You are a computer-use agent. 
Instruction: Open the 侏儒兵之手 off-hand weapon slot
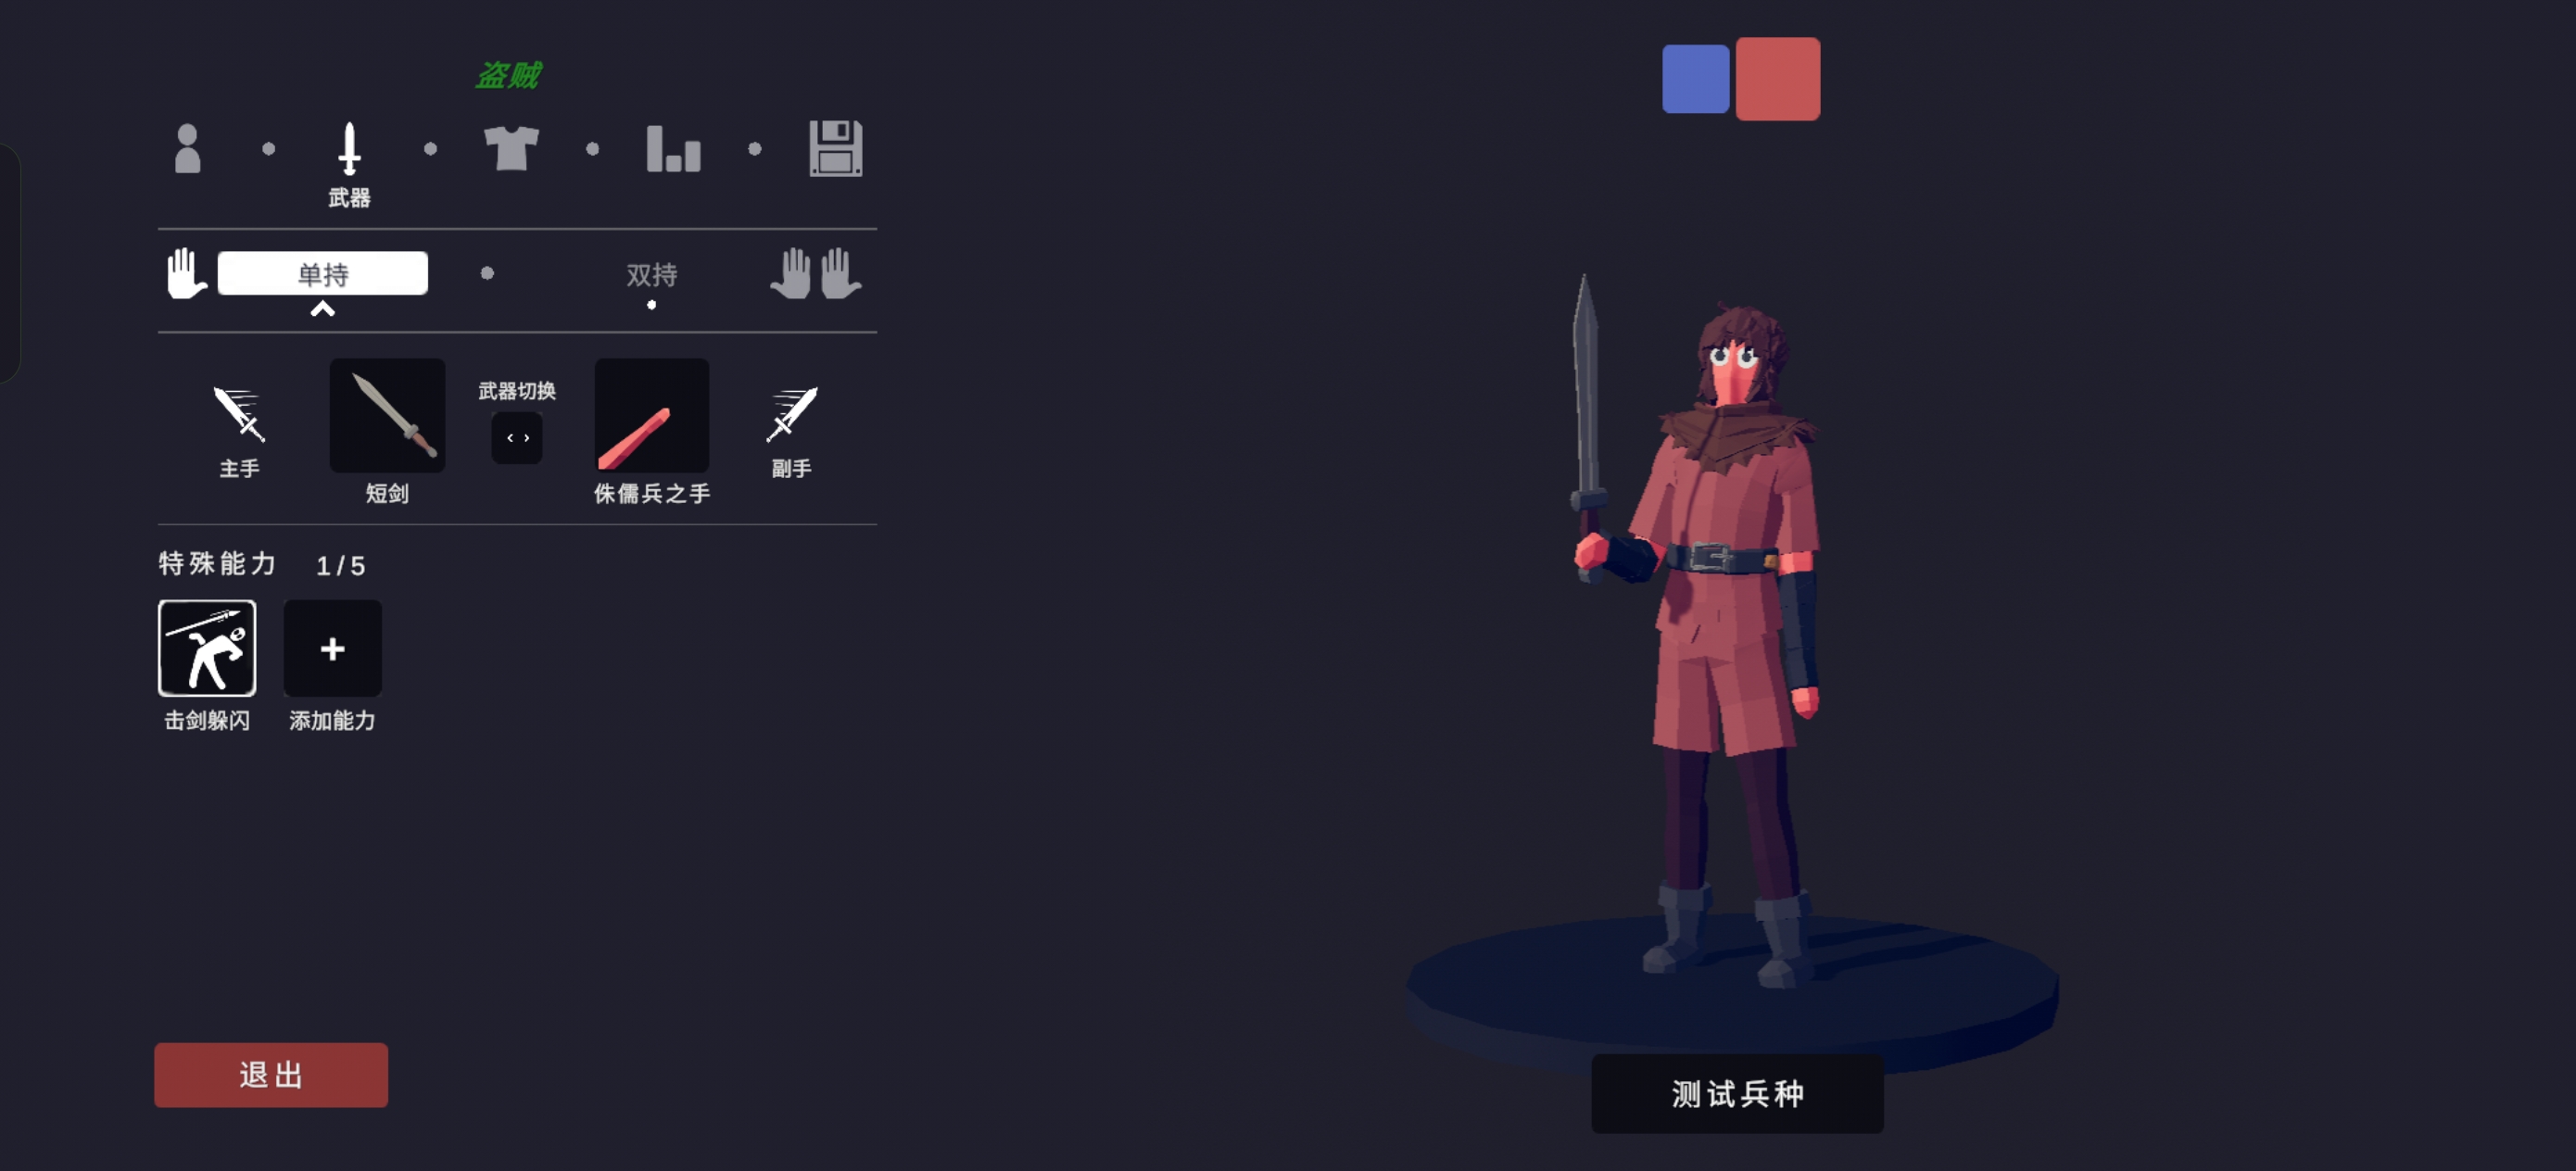click(x=651, y=415)
